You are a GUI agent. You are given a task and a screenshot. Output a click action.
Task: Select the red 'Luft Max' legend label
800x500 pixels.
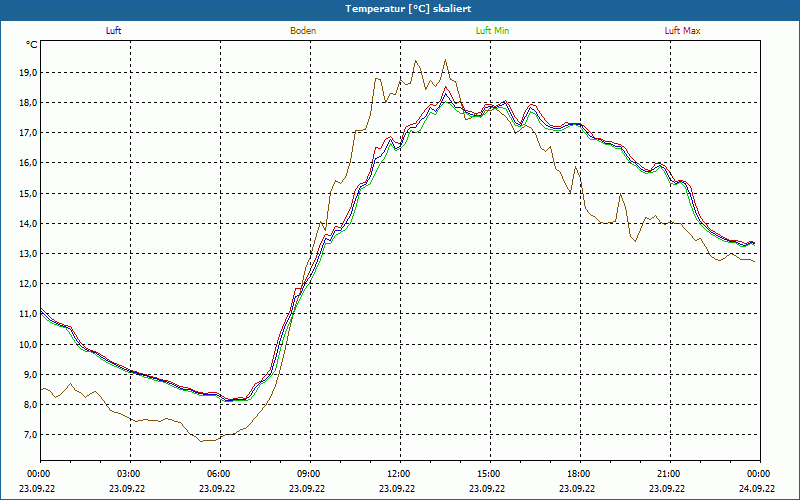pos(682,31)
